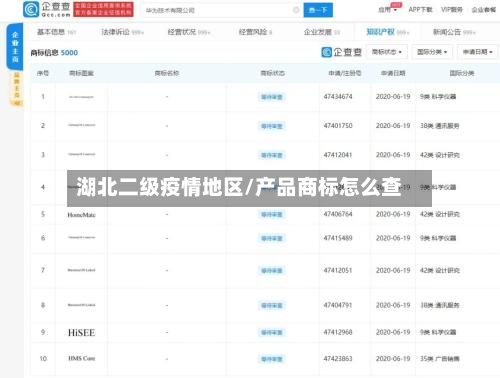500x378 pixels.
Task: Switch to the 经营风险 tab
Action: coord(255,32)
